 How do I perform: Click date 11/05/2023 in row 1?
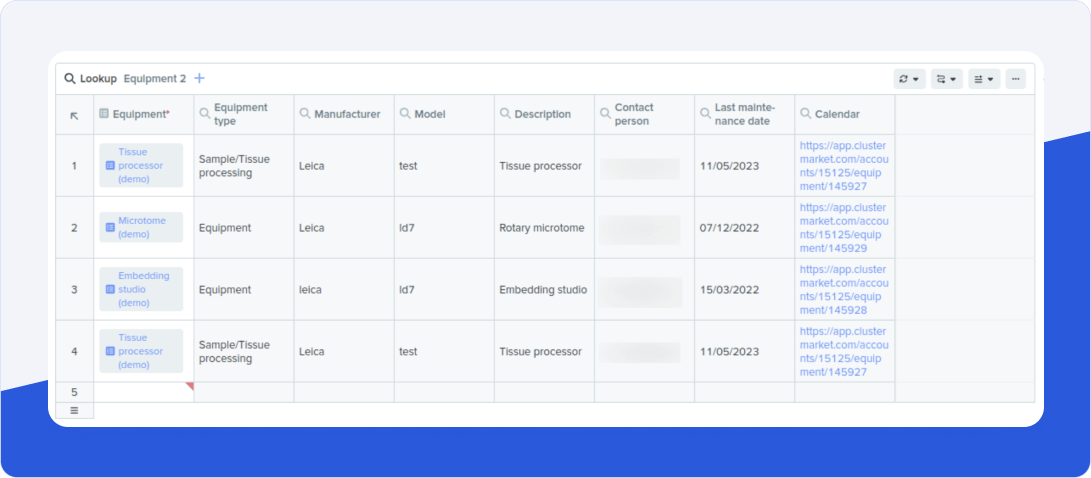745,166
